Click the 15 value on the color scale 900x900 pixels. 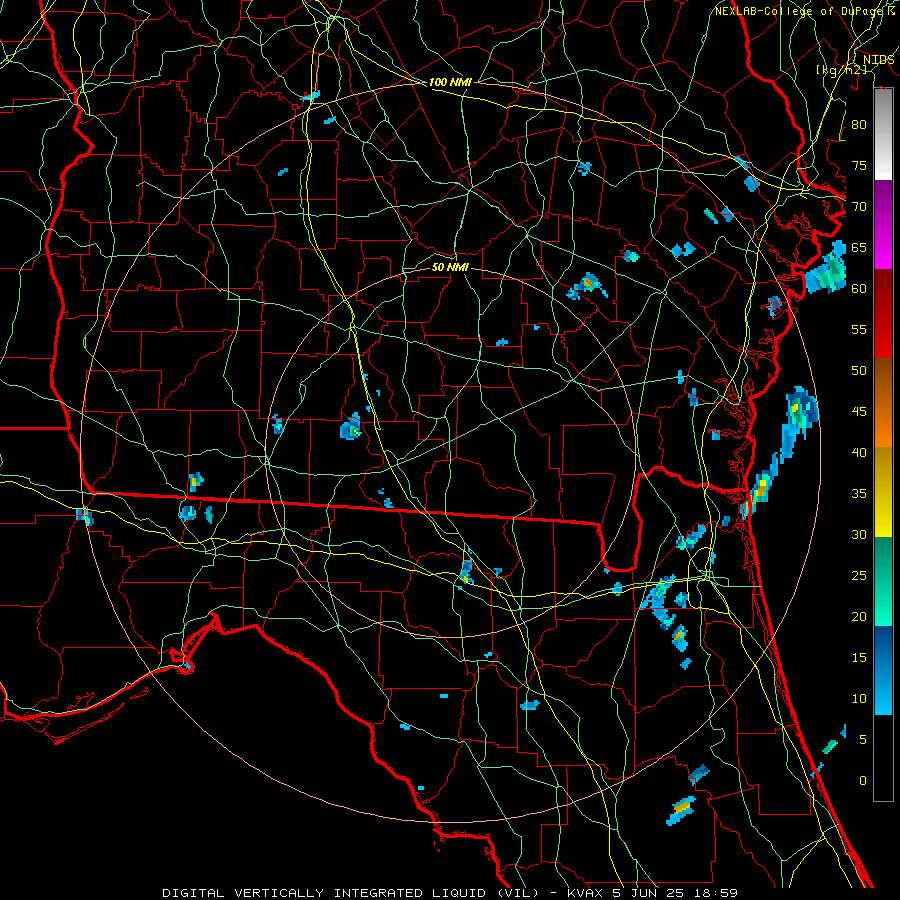[x=859, y=658]
